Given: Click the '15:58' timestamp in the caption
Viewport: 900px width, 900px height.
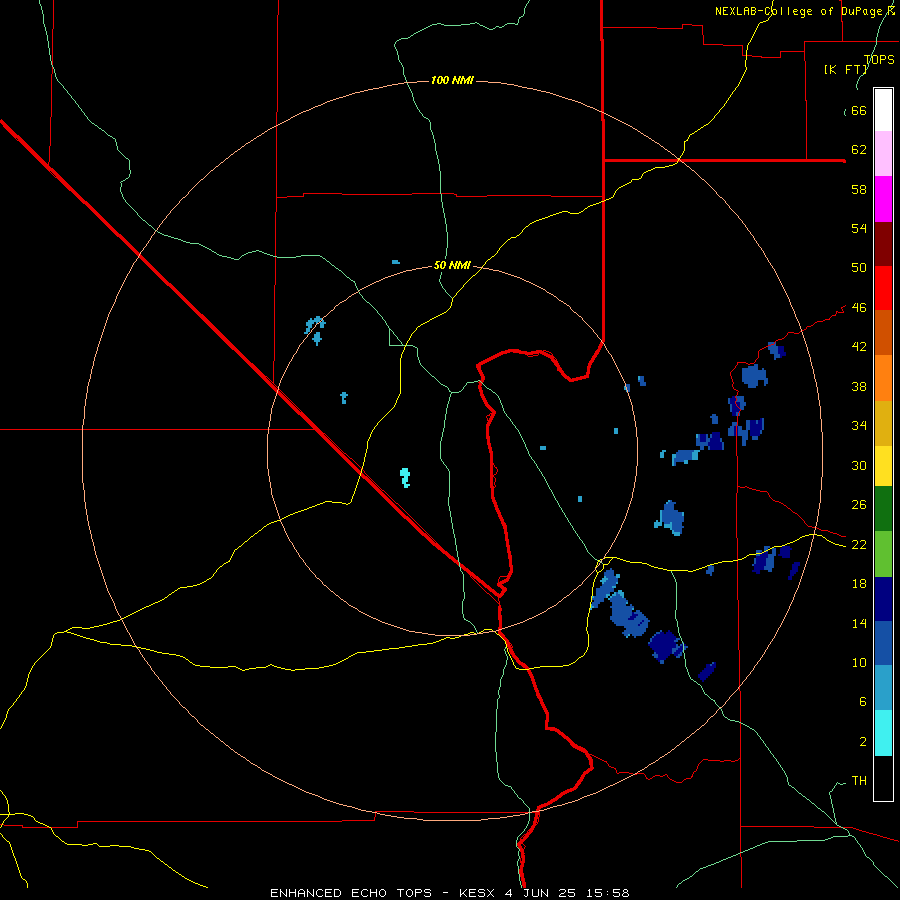Looking at the screenshot, I should tap(608, 893).
